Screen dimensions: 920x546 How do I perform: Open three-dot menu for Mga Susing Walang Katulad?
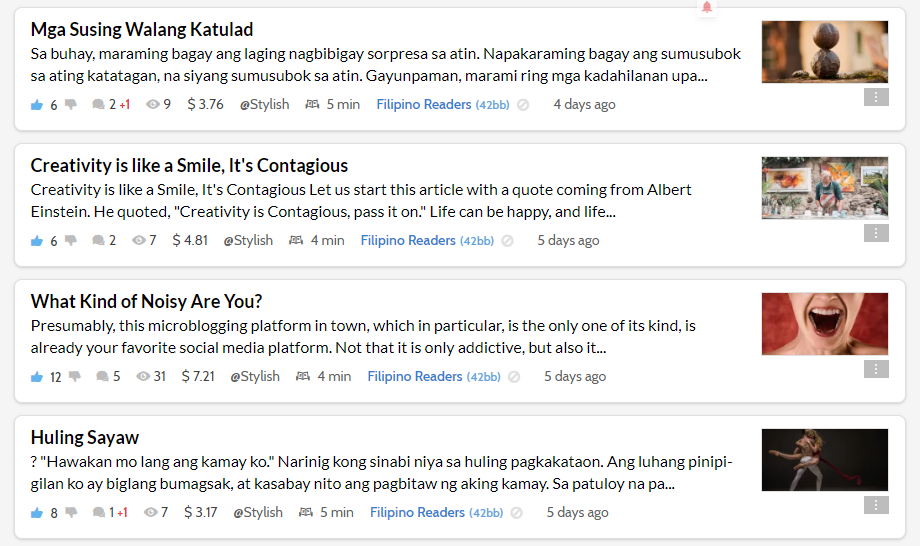[x=876, y=97]
